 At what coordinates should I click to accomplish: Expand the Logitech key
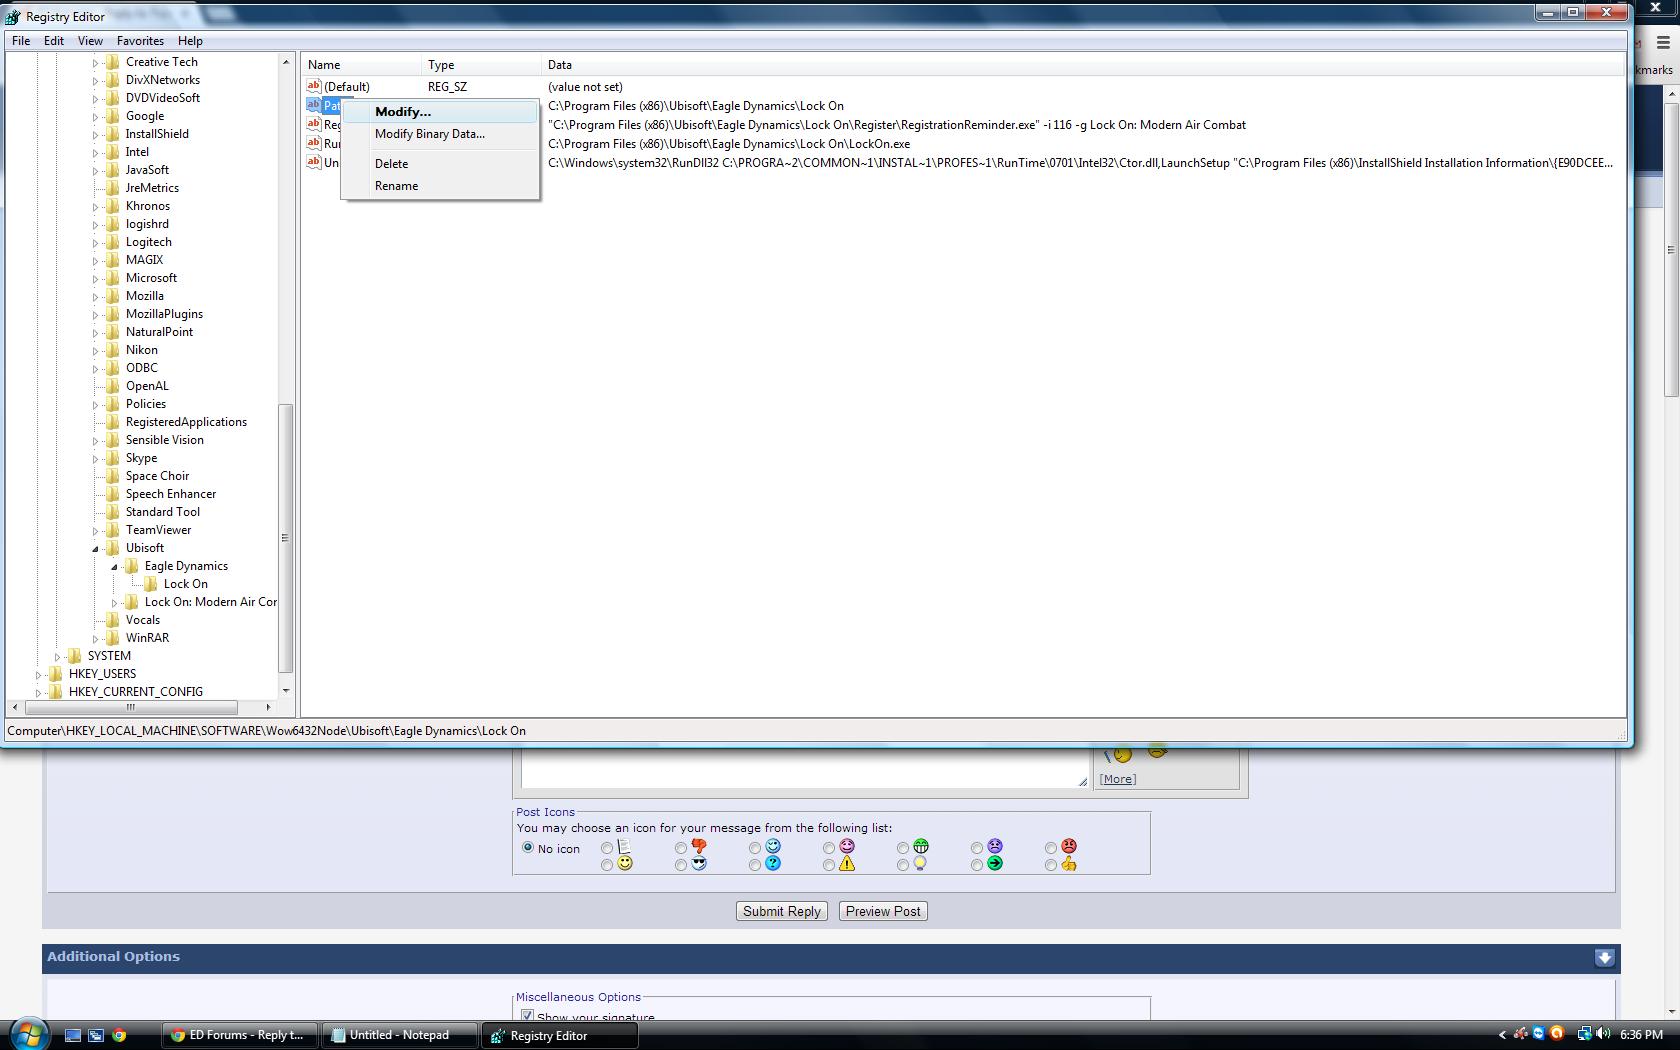pos(96,242)
